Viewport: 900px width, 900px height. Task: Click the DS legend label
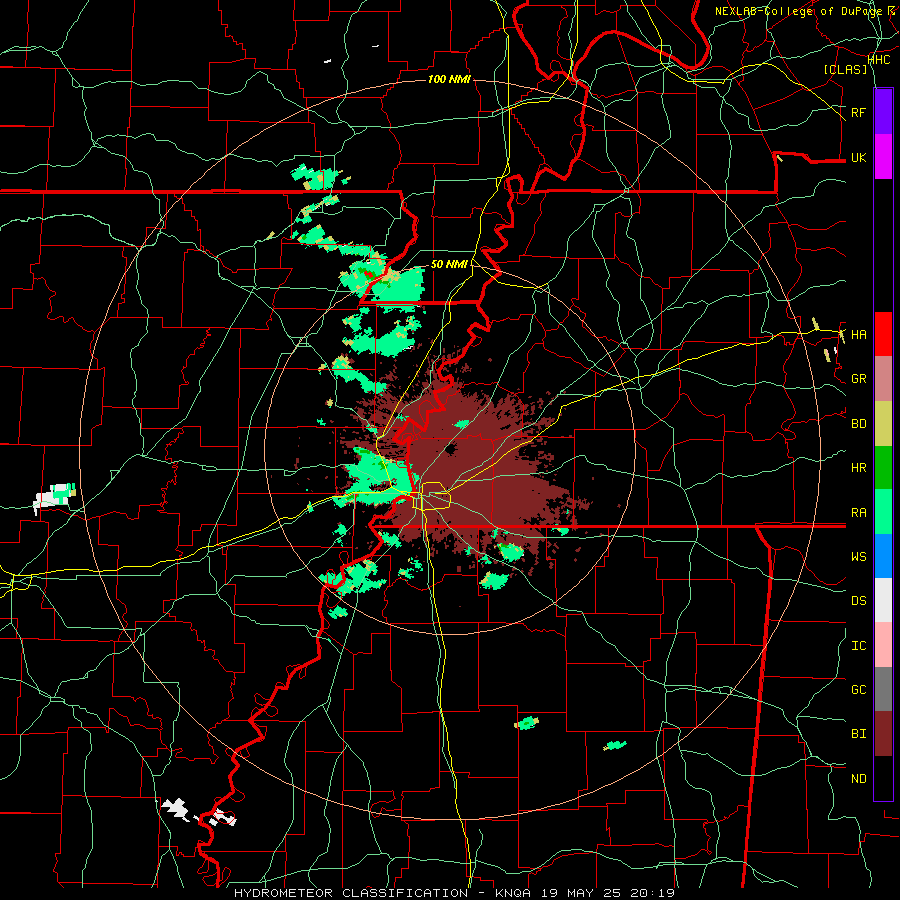point(858,600)
